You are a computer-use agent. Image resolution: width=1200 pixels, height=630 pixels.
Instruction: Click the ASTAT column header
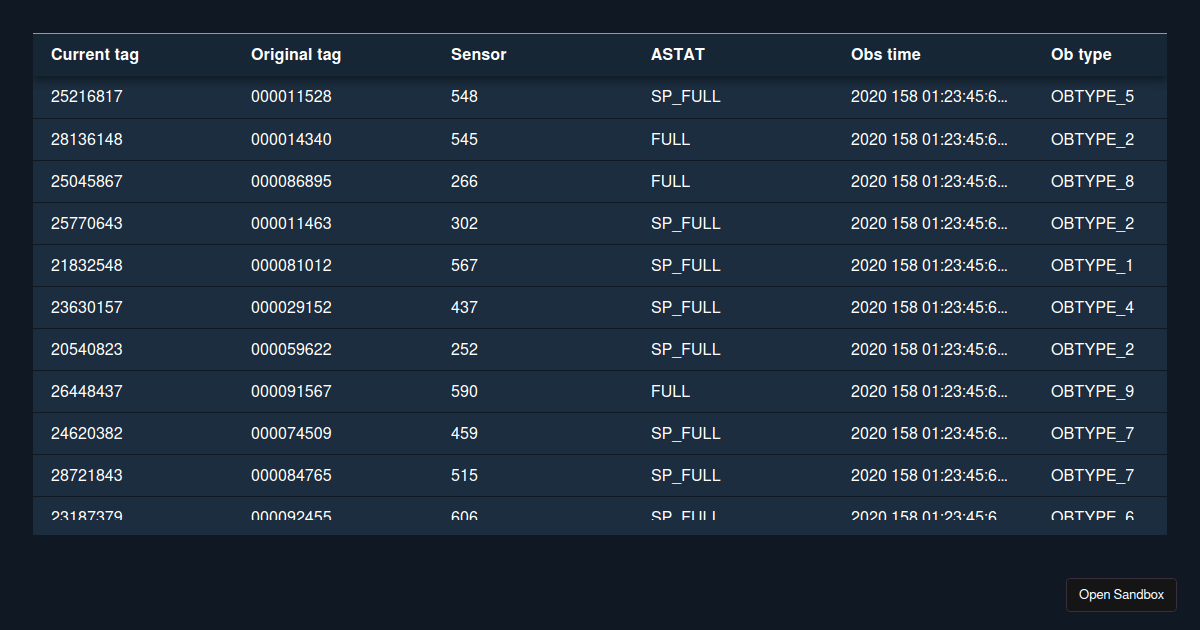(x=671, y=55)
